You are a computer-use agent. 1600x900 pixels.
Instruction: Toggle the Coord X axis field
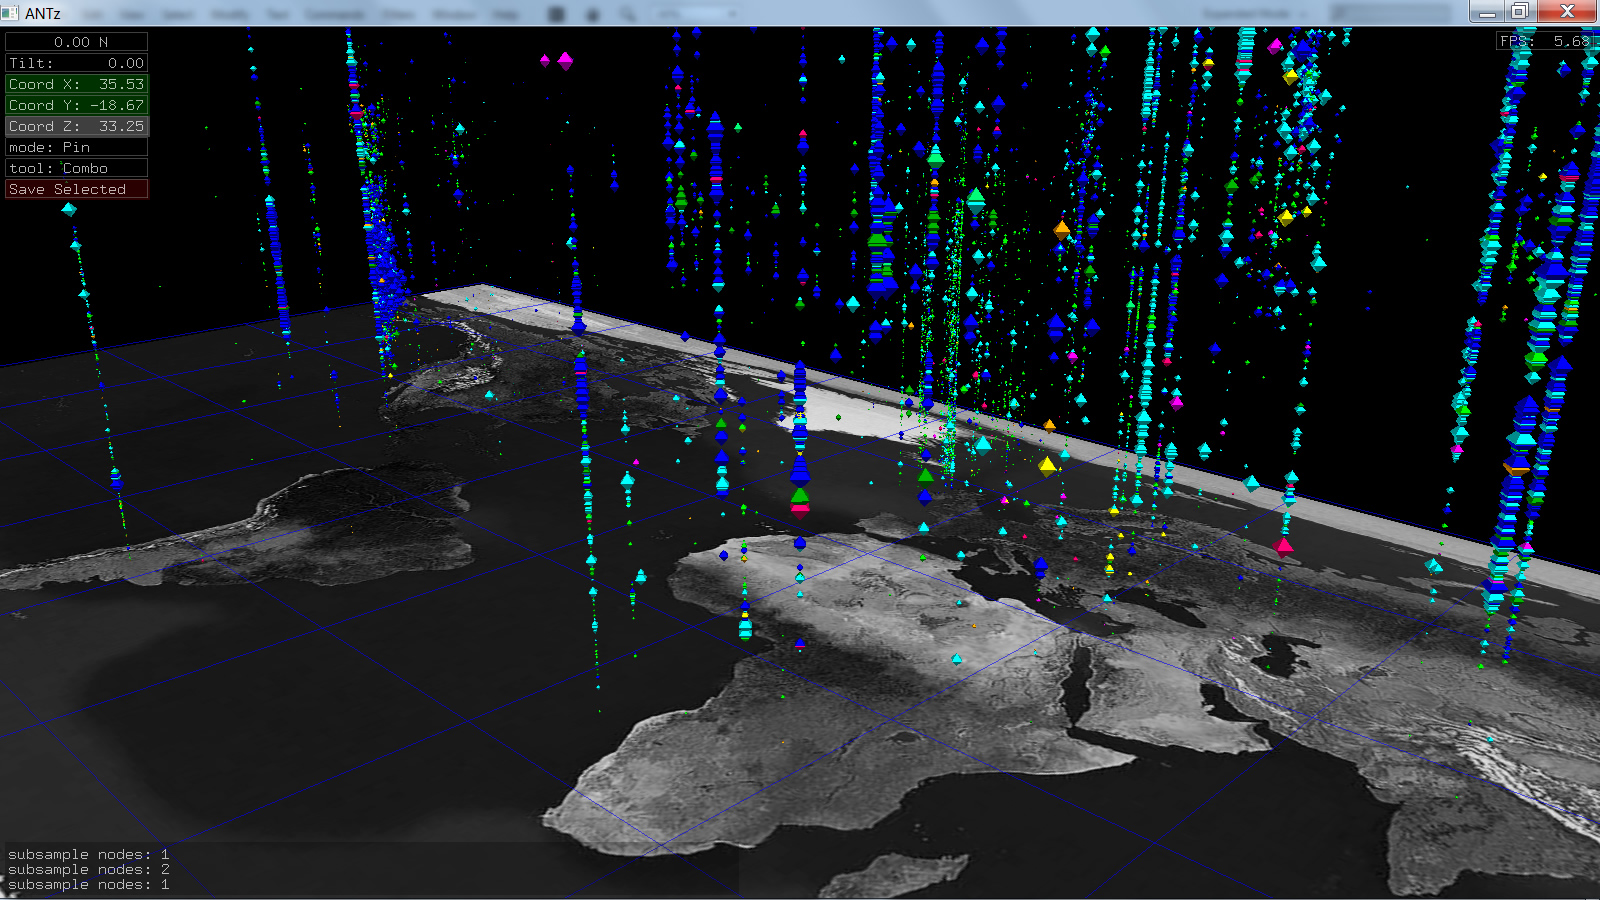(x=76, y=84)
